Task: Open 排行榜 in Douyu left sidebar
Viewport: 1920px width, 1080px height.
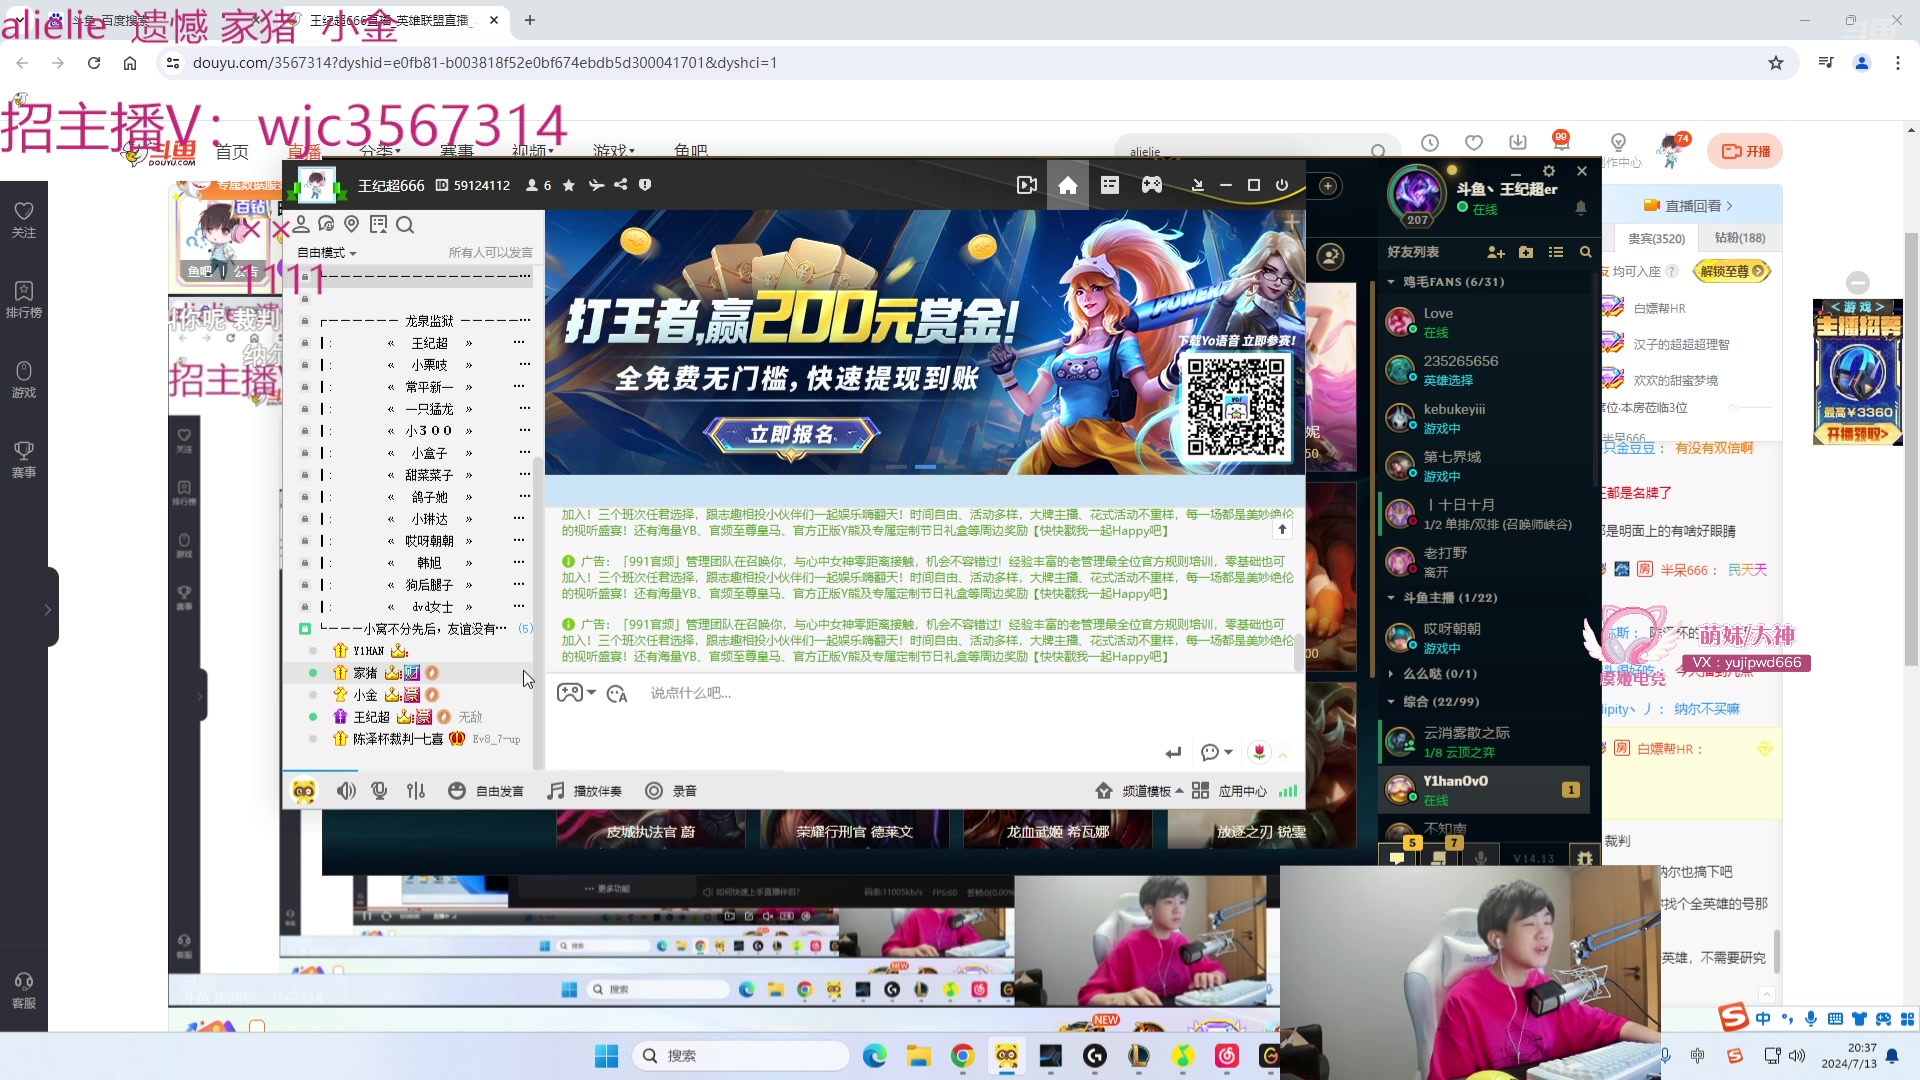Action: tap(24, 299)
